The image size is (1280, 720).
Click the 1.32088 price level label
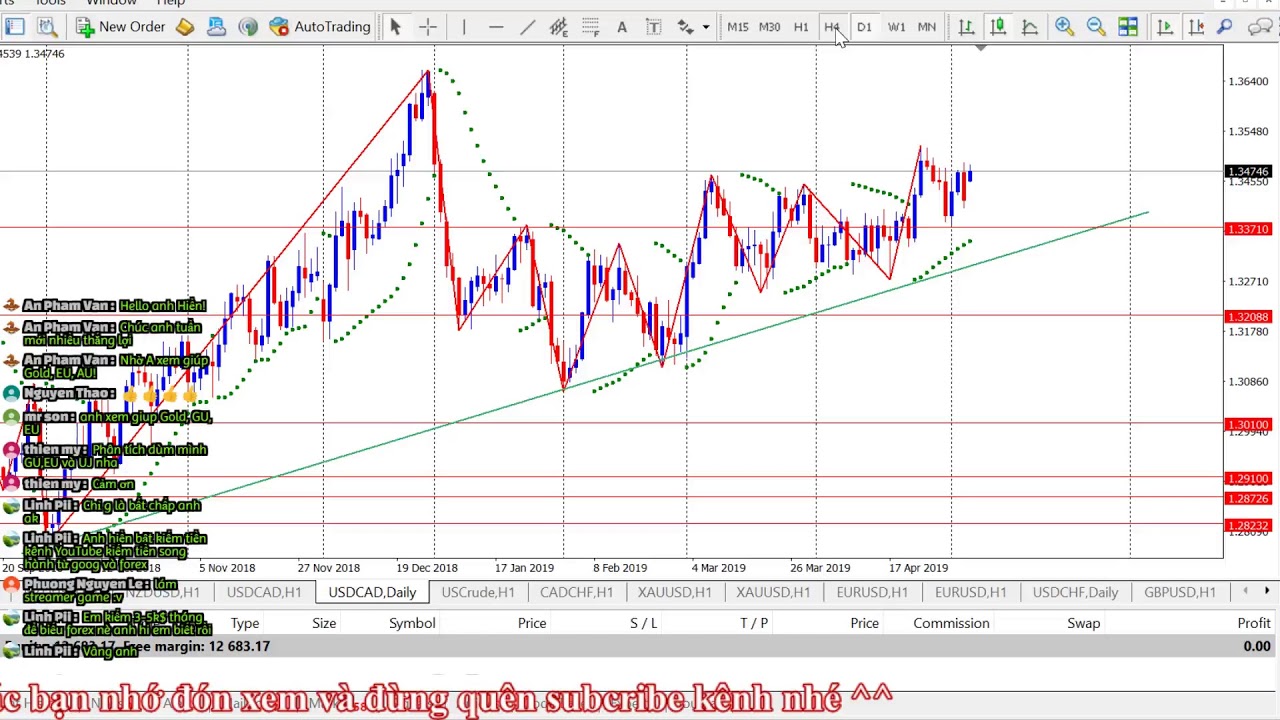(1248, 317)
